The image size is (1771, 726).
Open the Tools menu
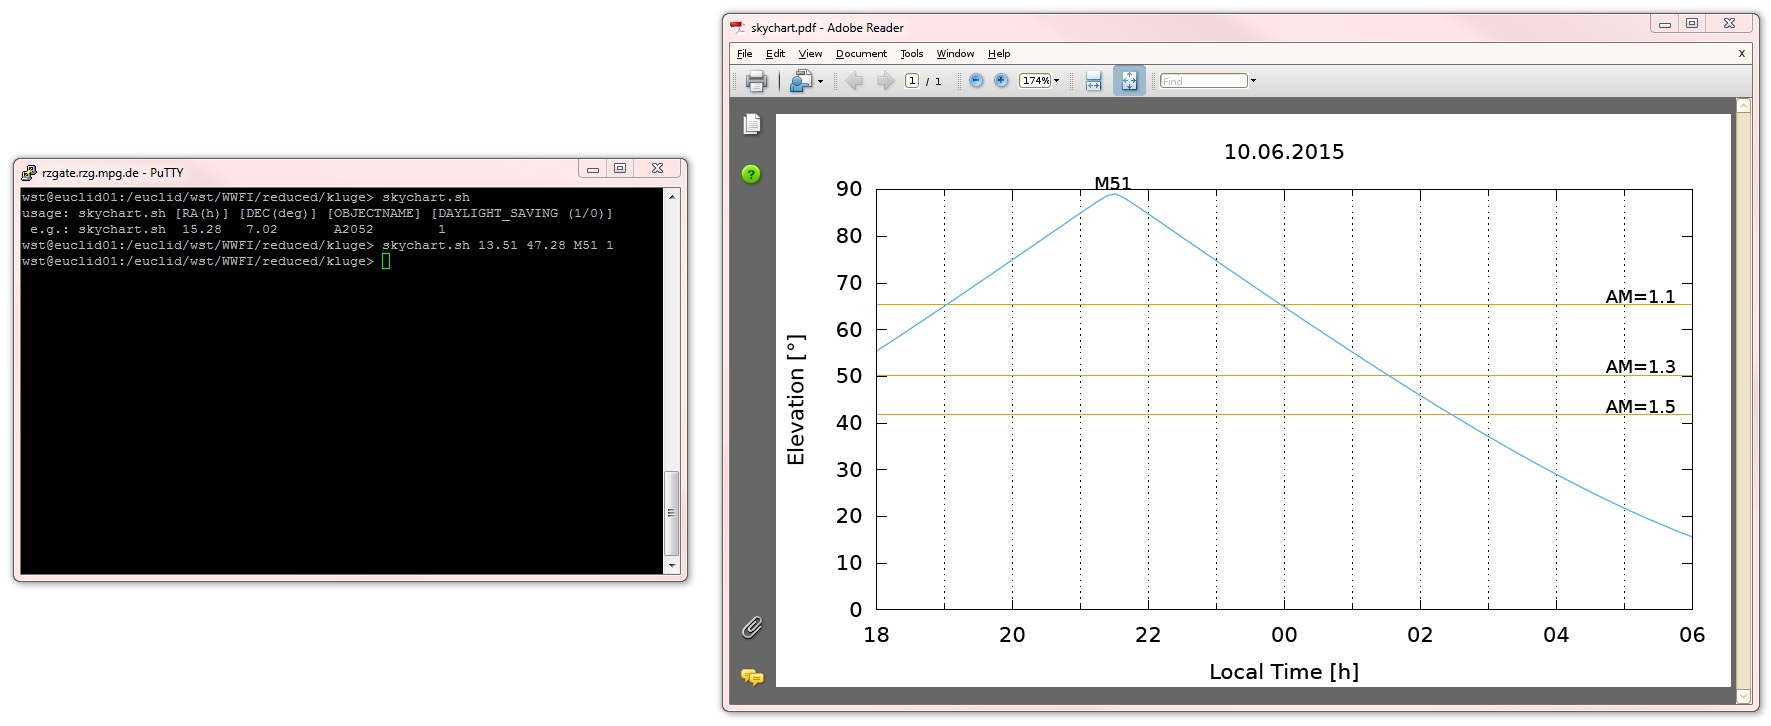click(x=912, y=54)
